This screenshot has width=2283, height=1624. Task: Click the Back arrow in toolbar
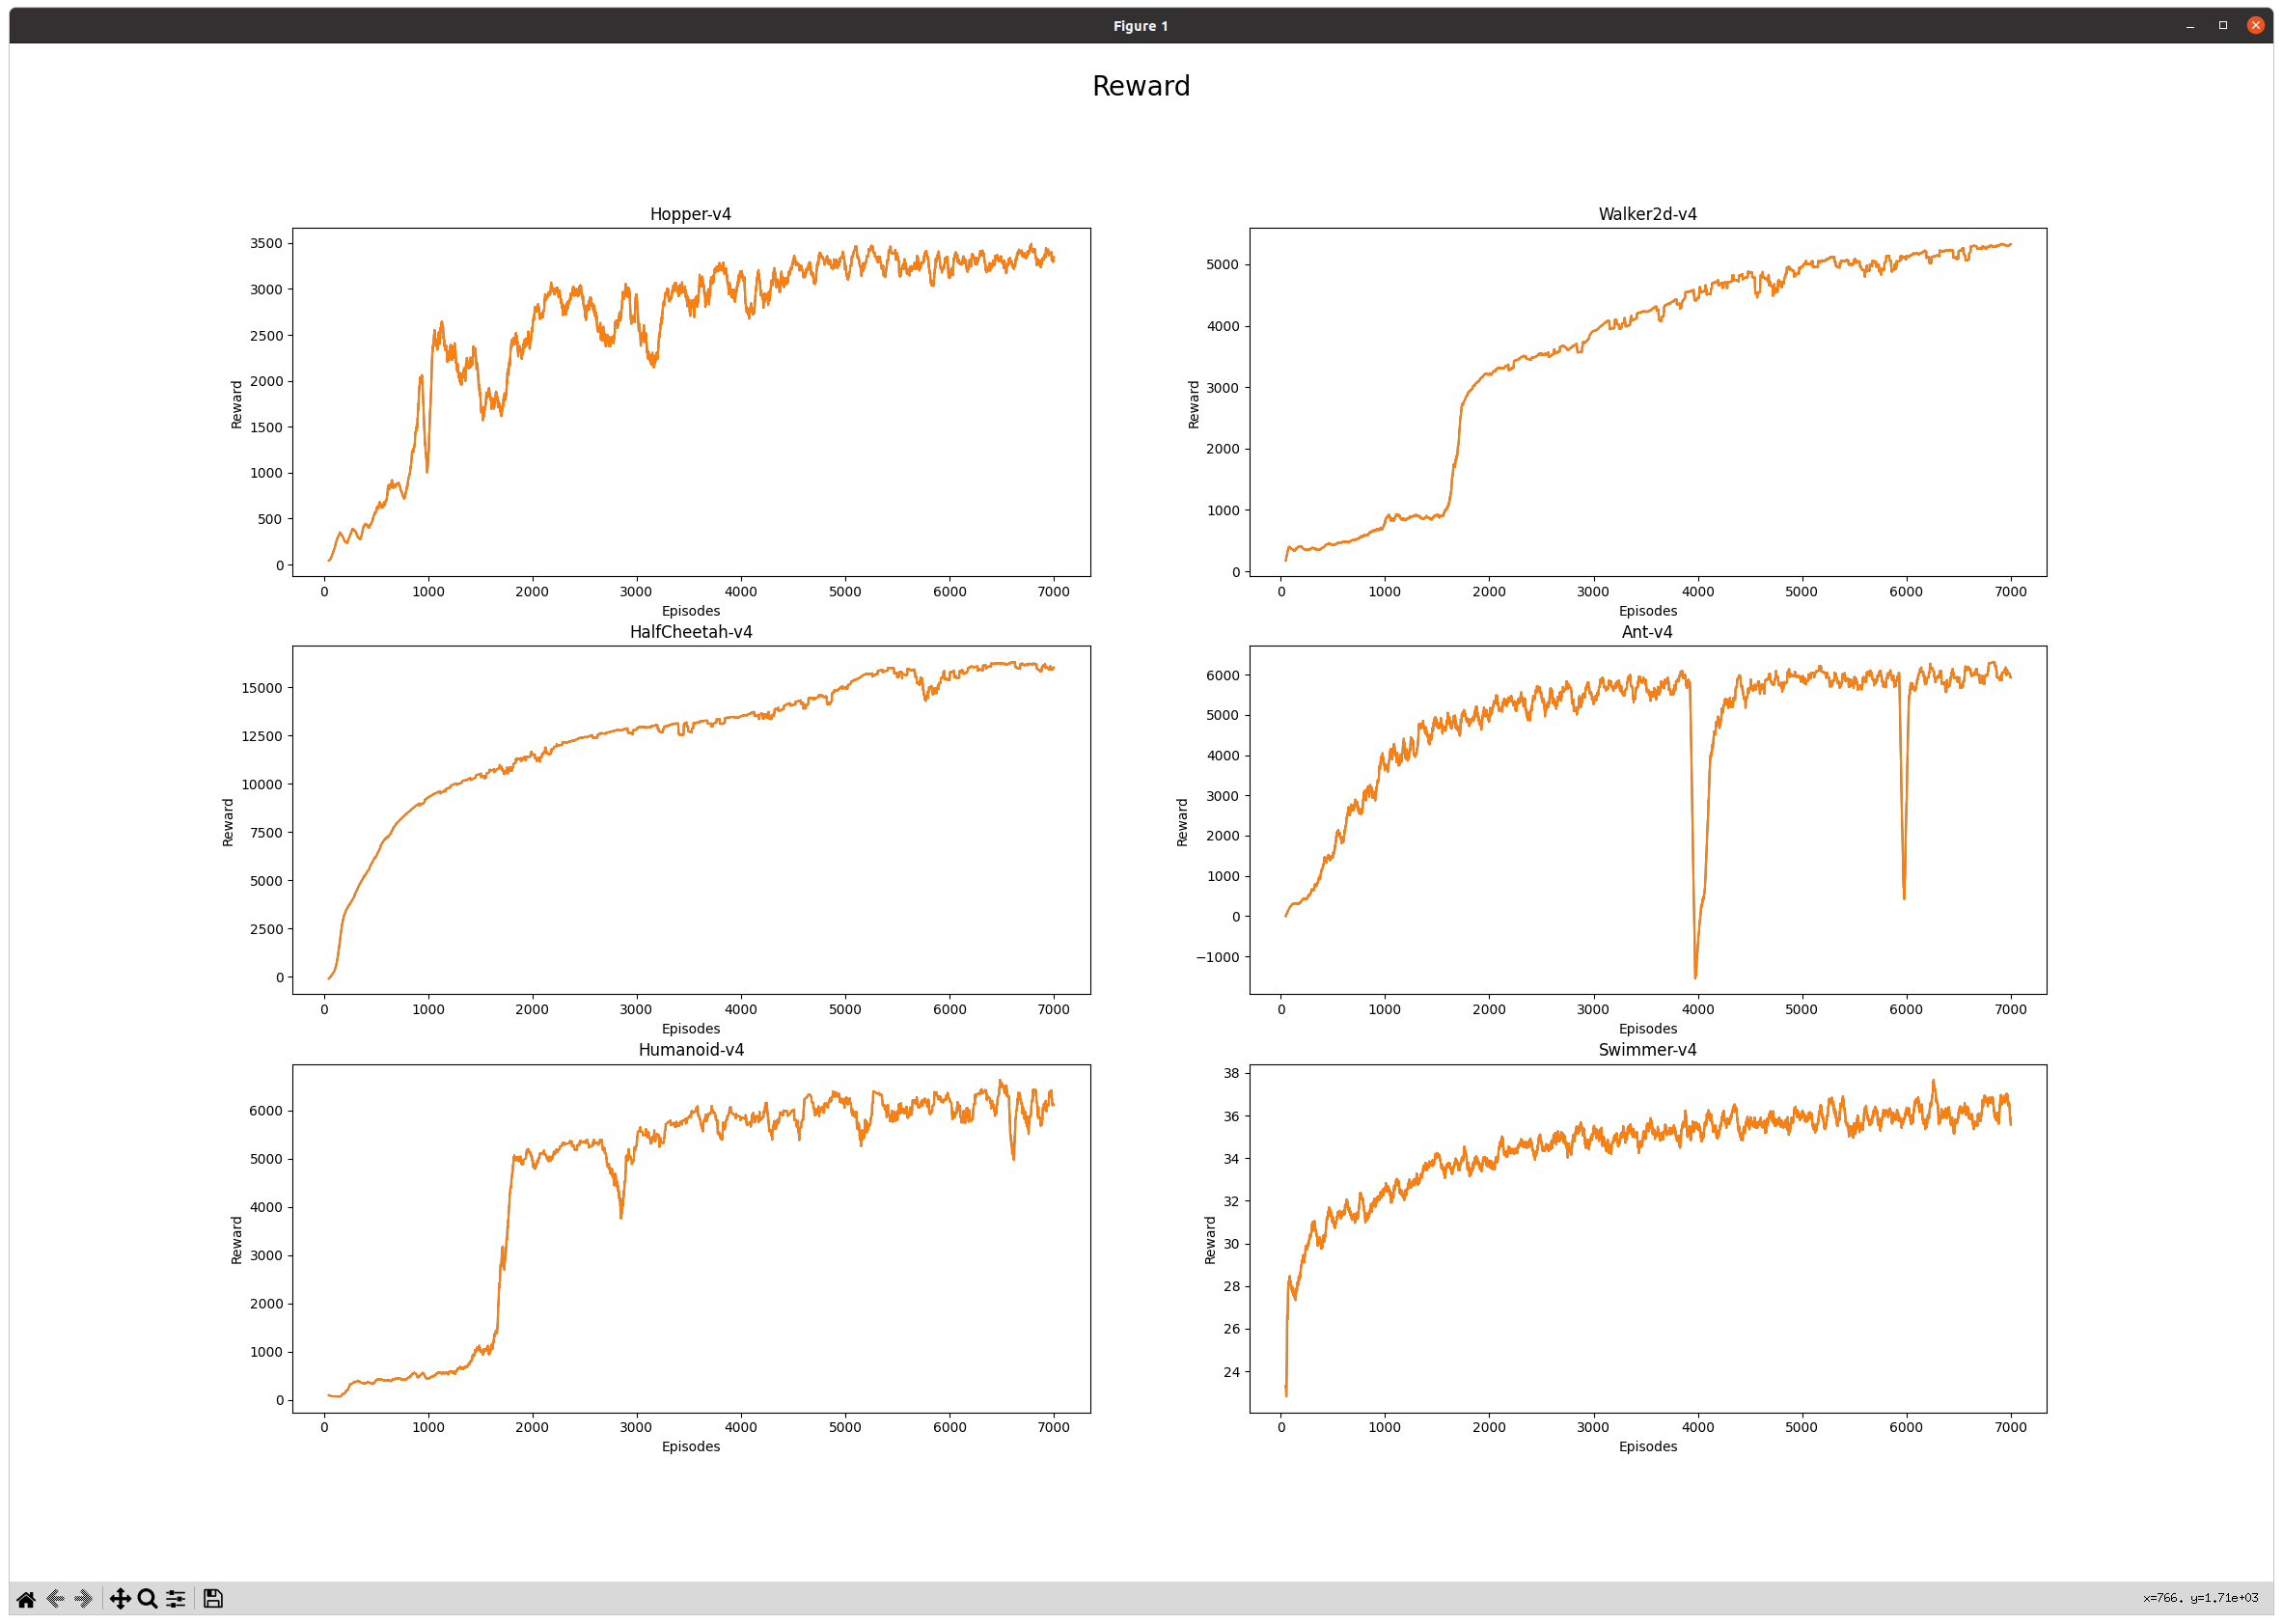pos(56,1598)
